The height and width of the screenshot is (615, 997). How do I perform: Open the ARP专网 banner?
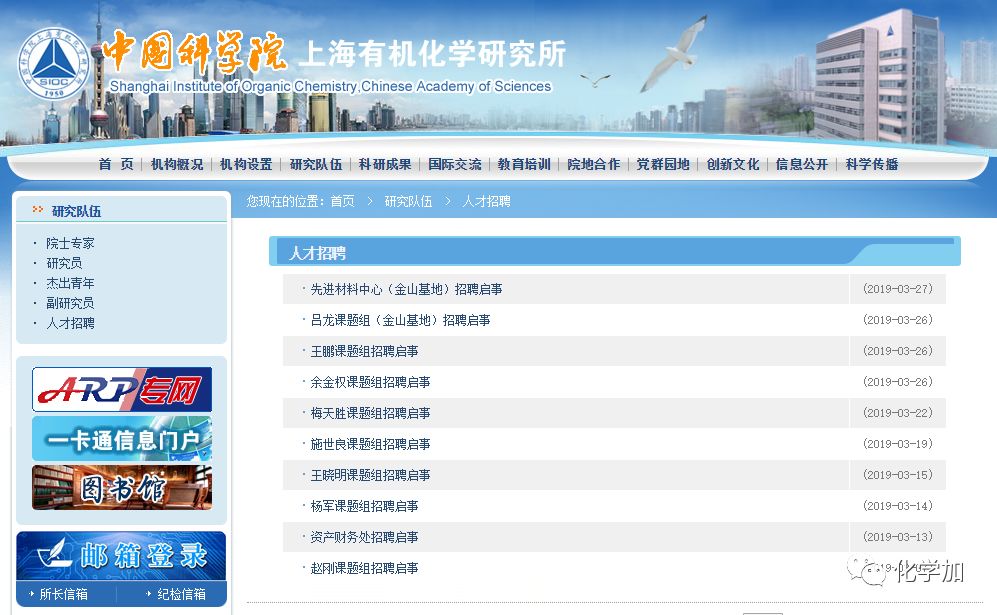coord(122,389)
